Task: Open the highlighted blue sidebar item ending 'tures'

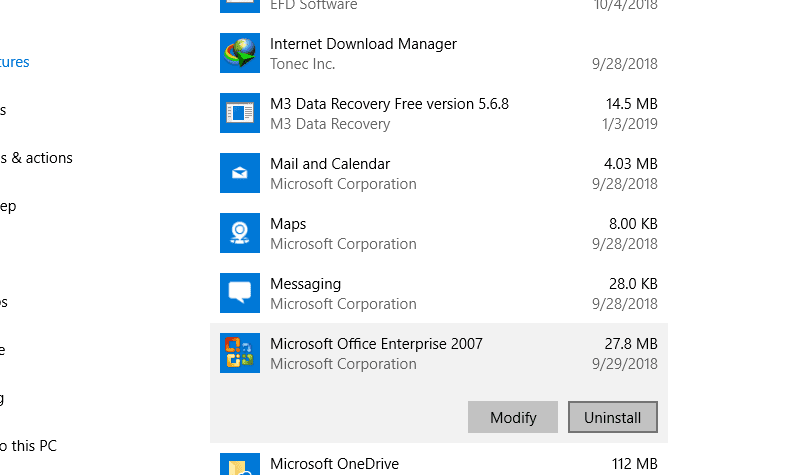Action: click(14, 62)
